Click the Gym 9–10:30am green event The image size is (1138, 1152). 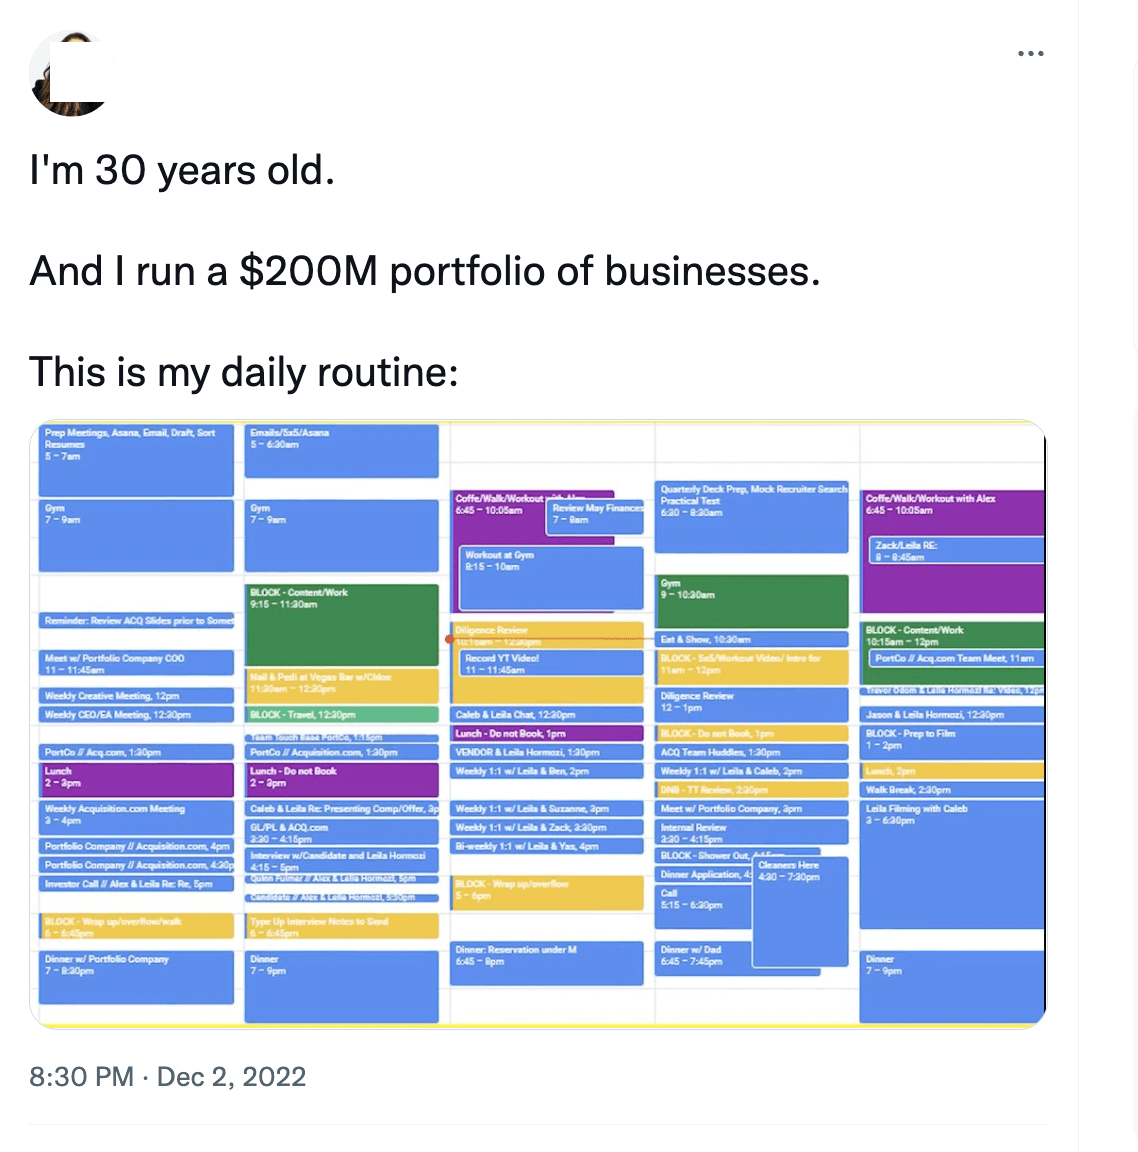coord(752,601)
